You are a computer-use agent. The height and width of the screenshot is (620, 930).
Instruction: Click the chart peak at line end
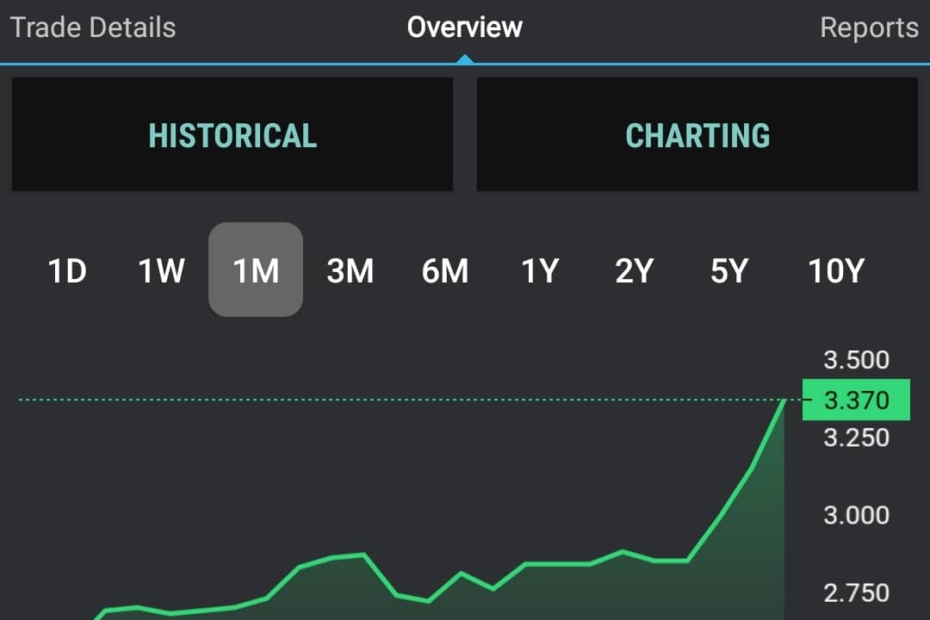pos(784,401)
